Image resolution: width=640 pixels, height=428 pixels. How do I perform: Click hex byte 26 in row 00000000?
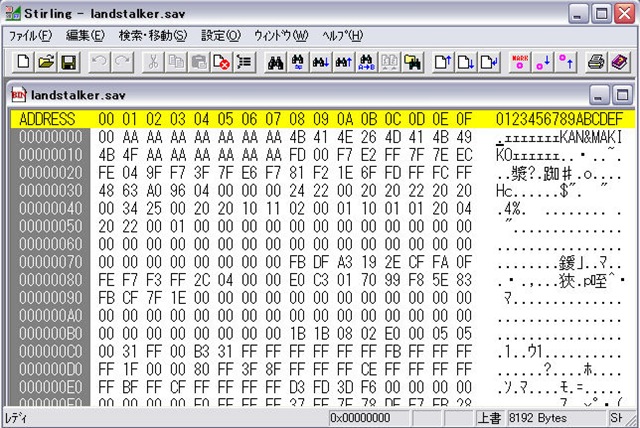(x=369, y=137)
